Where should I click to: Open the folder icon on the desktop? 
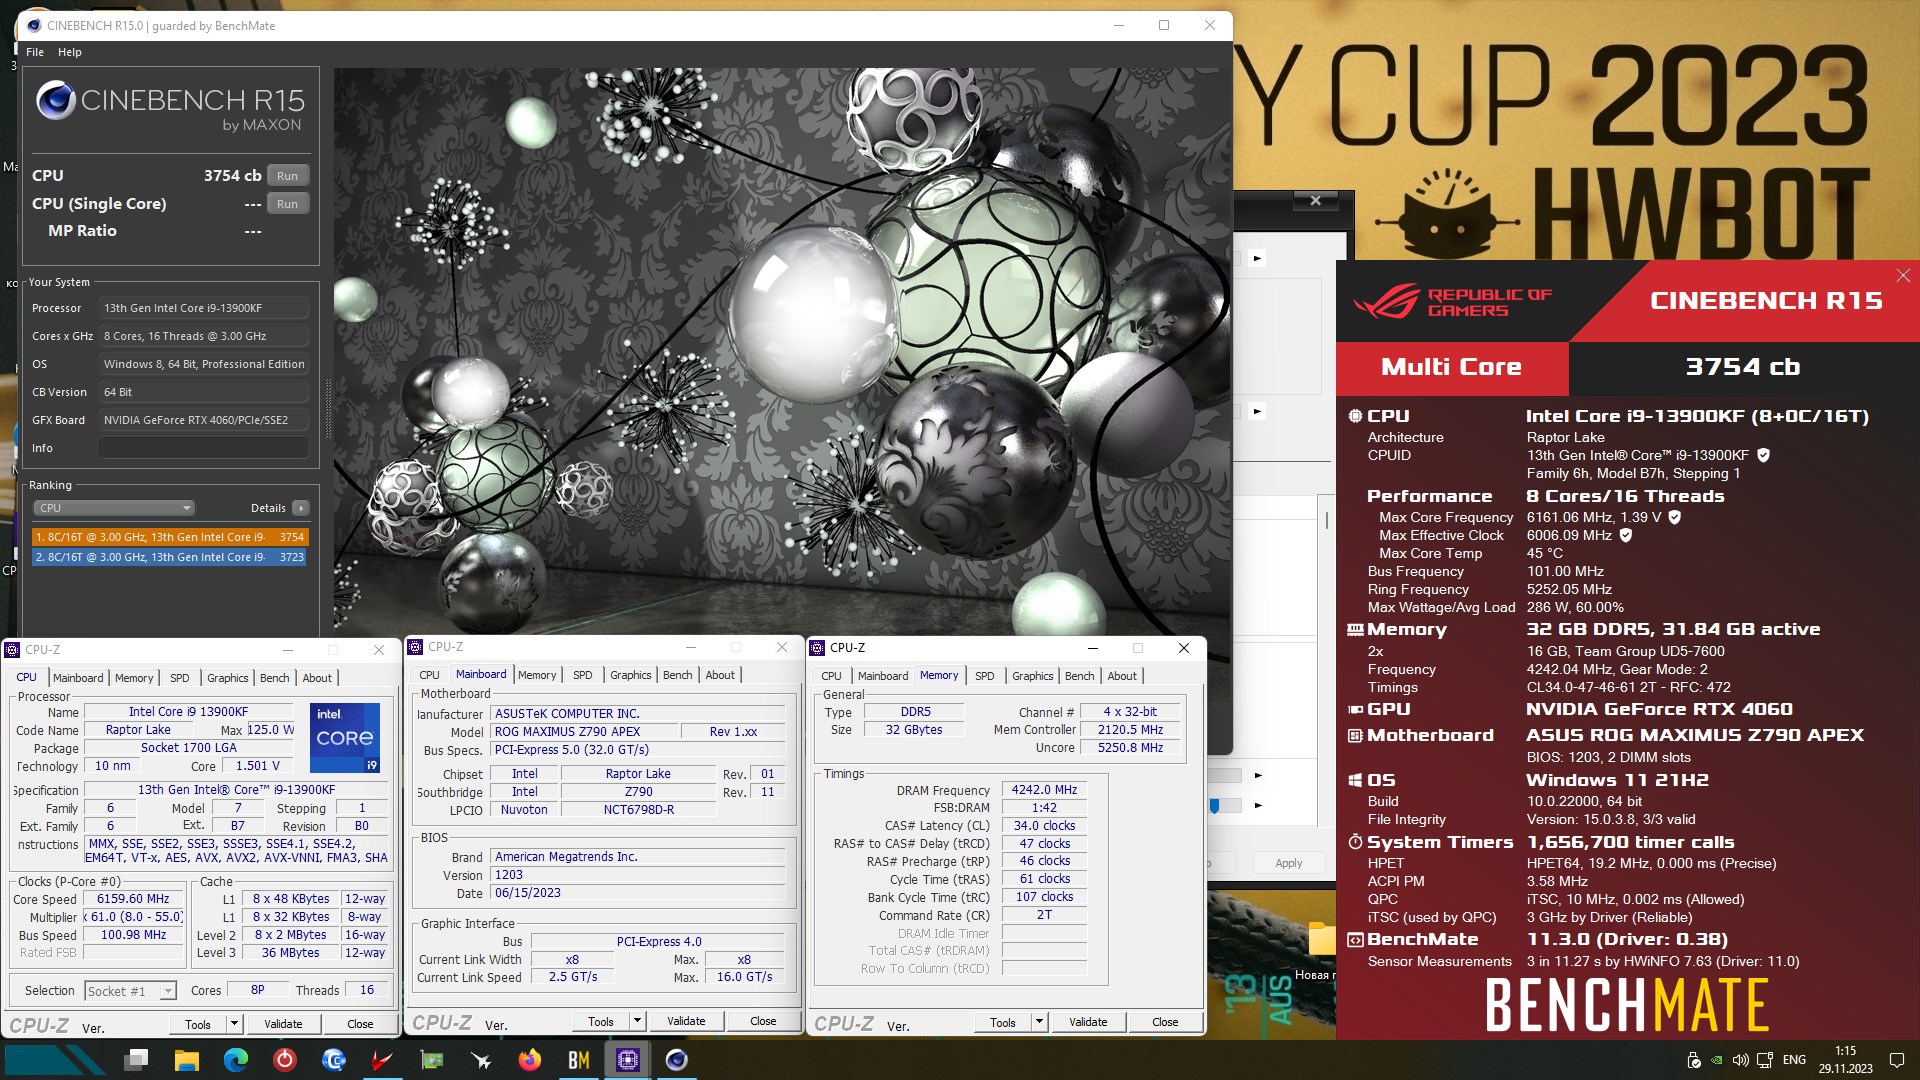point(1323,939)
